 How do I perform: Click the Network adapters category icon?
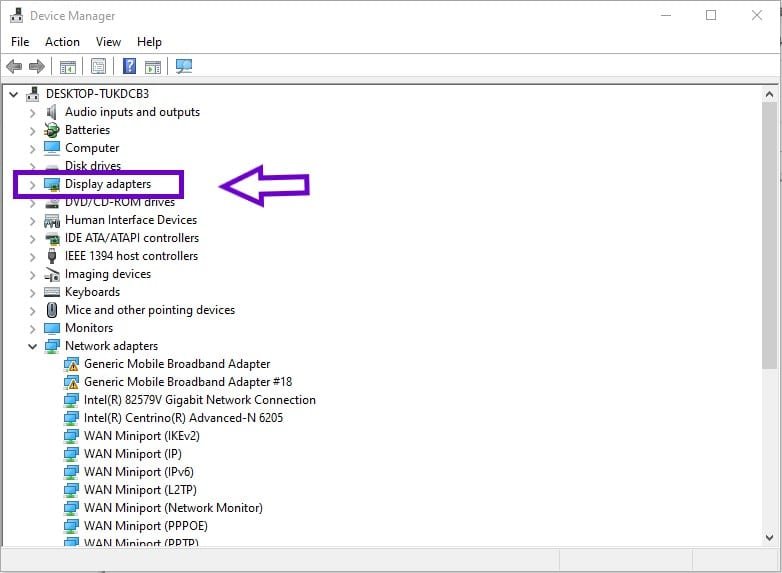pos(52,346)
